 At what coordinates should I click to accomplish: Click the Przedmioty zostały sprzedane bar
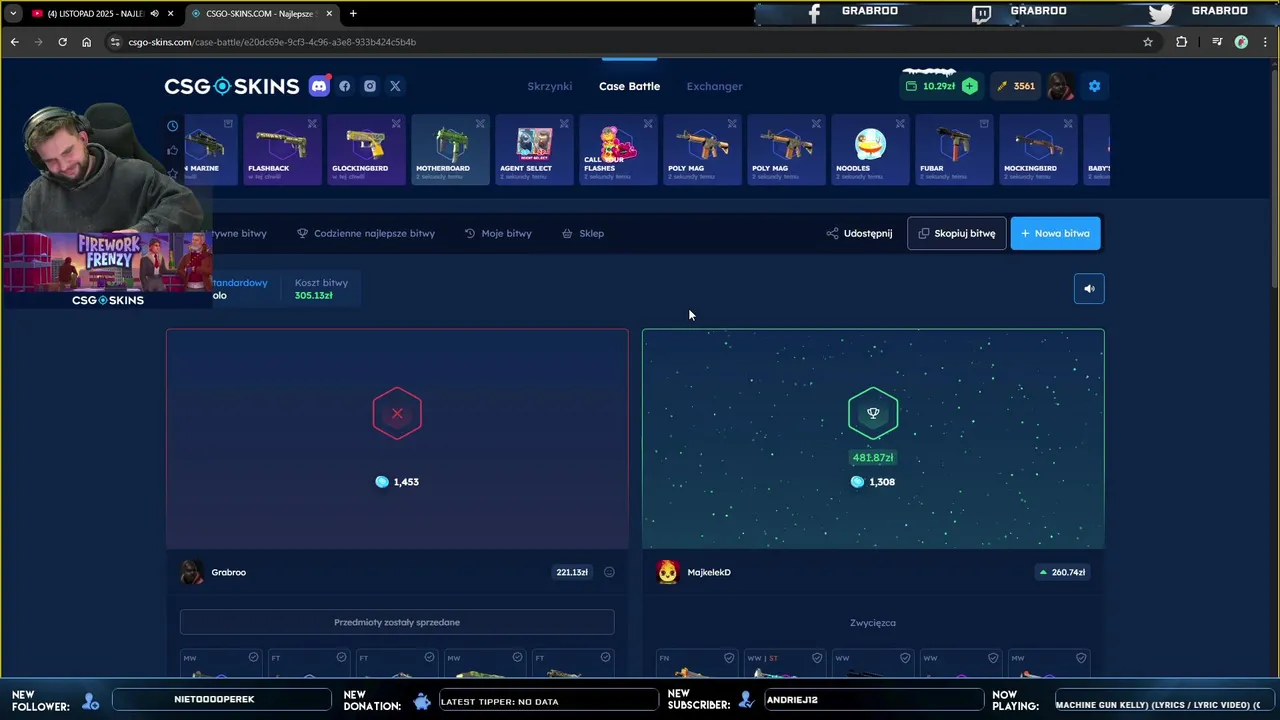tap(397, 622)
